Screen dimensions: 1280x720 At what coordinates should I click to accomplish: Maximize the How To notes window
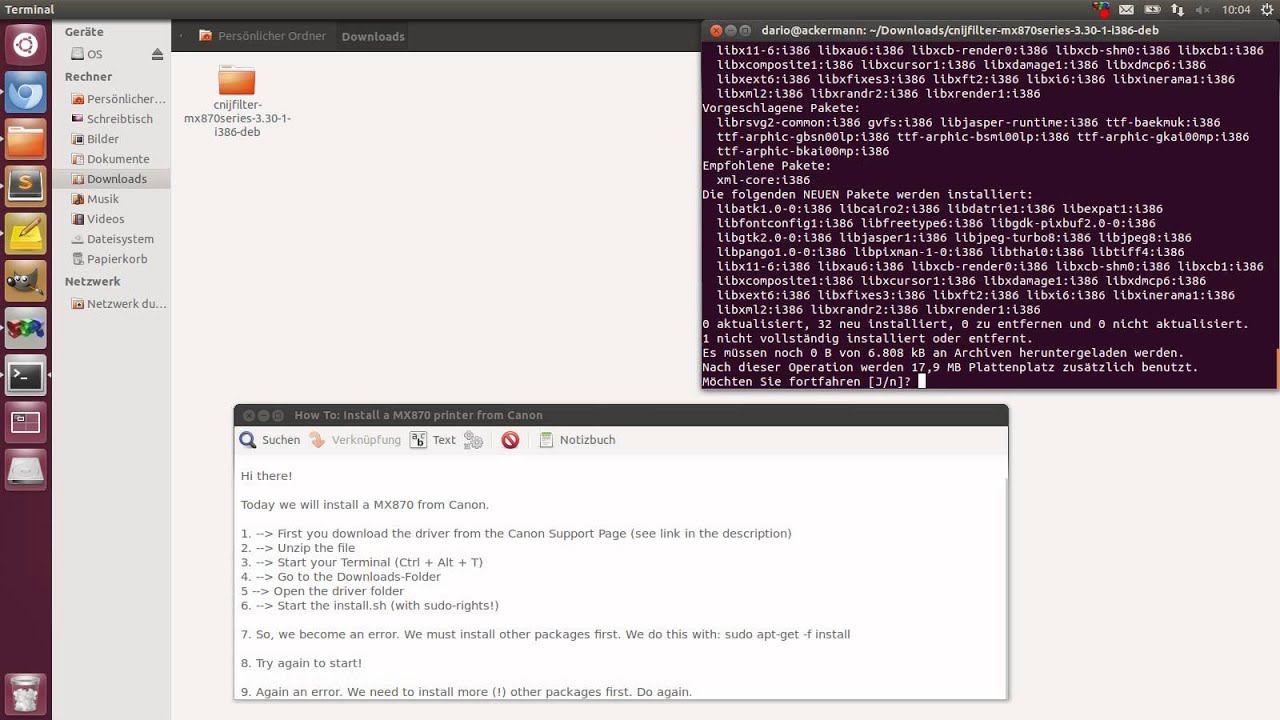pyautogui.click(x=280, y=415)
